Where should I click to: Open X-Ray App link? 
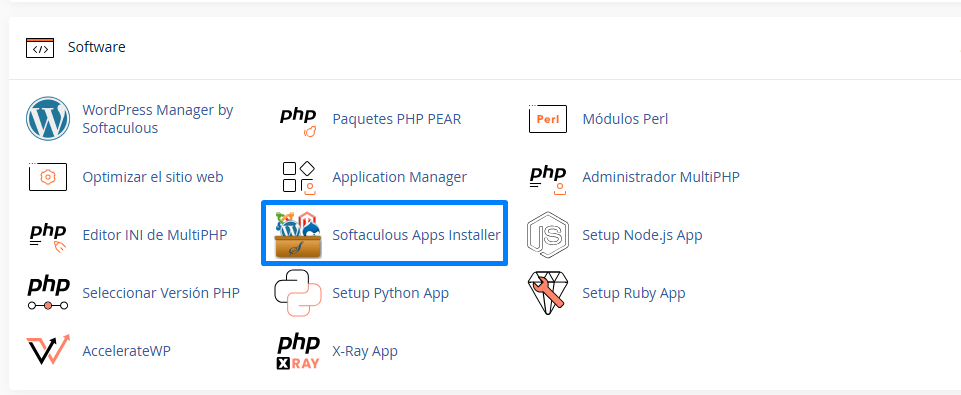pyautogui.click(x=365, y=351)
